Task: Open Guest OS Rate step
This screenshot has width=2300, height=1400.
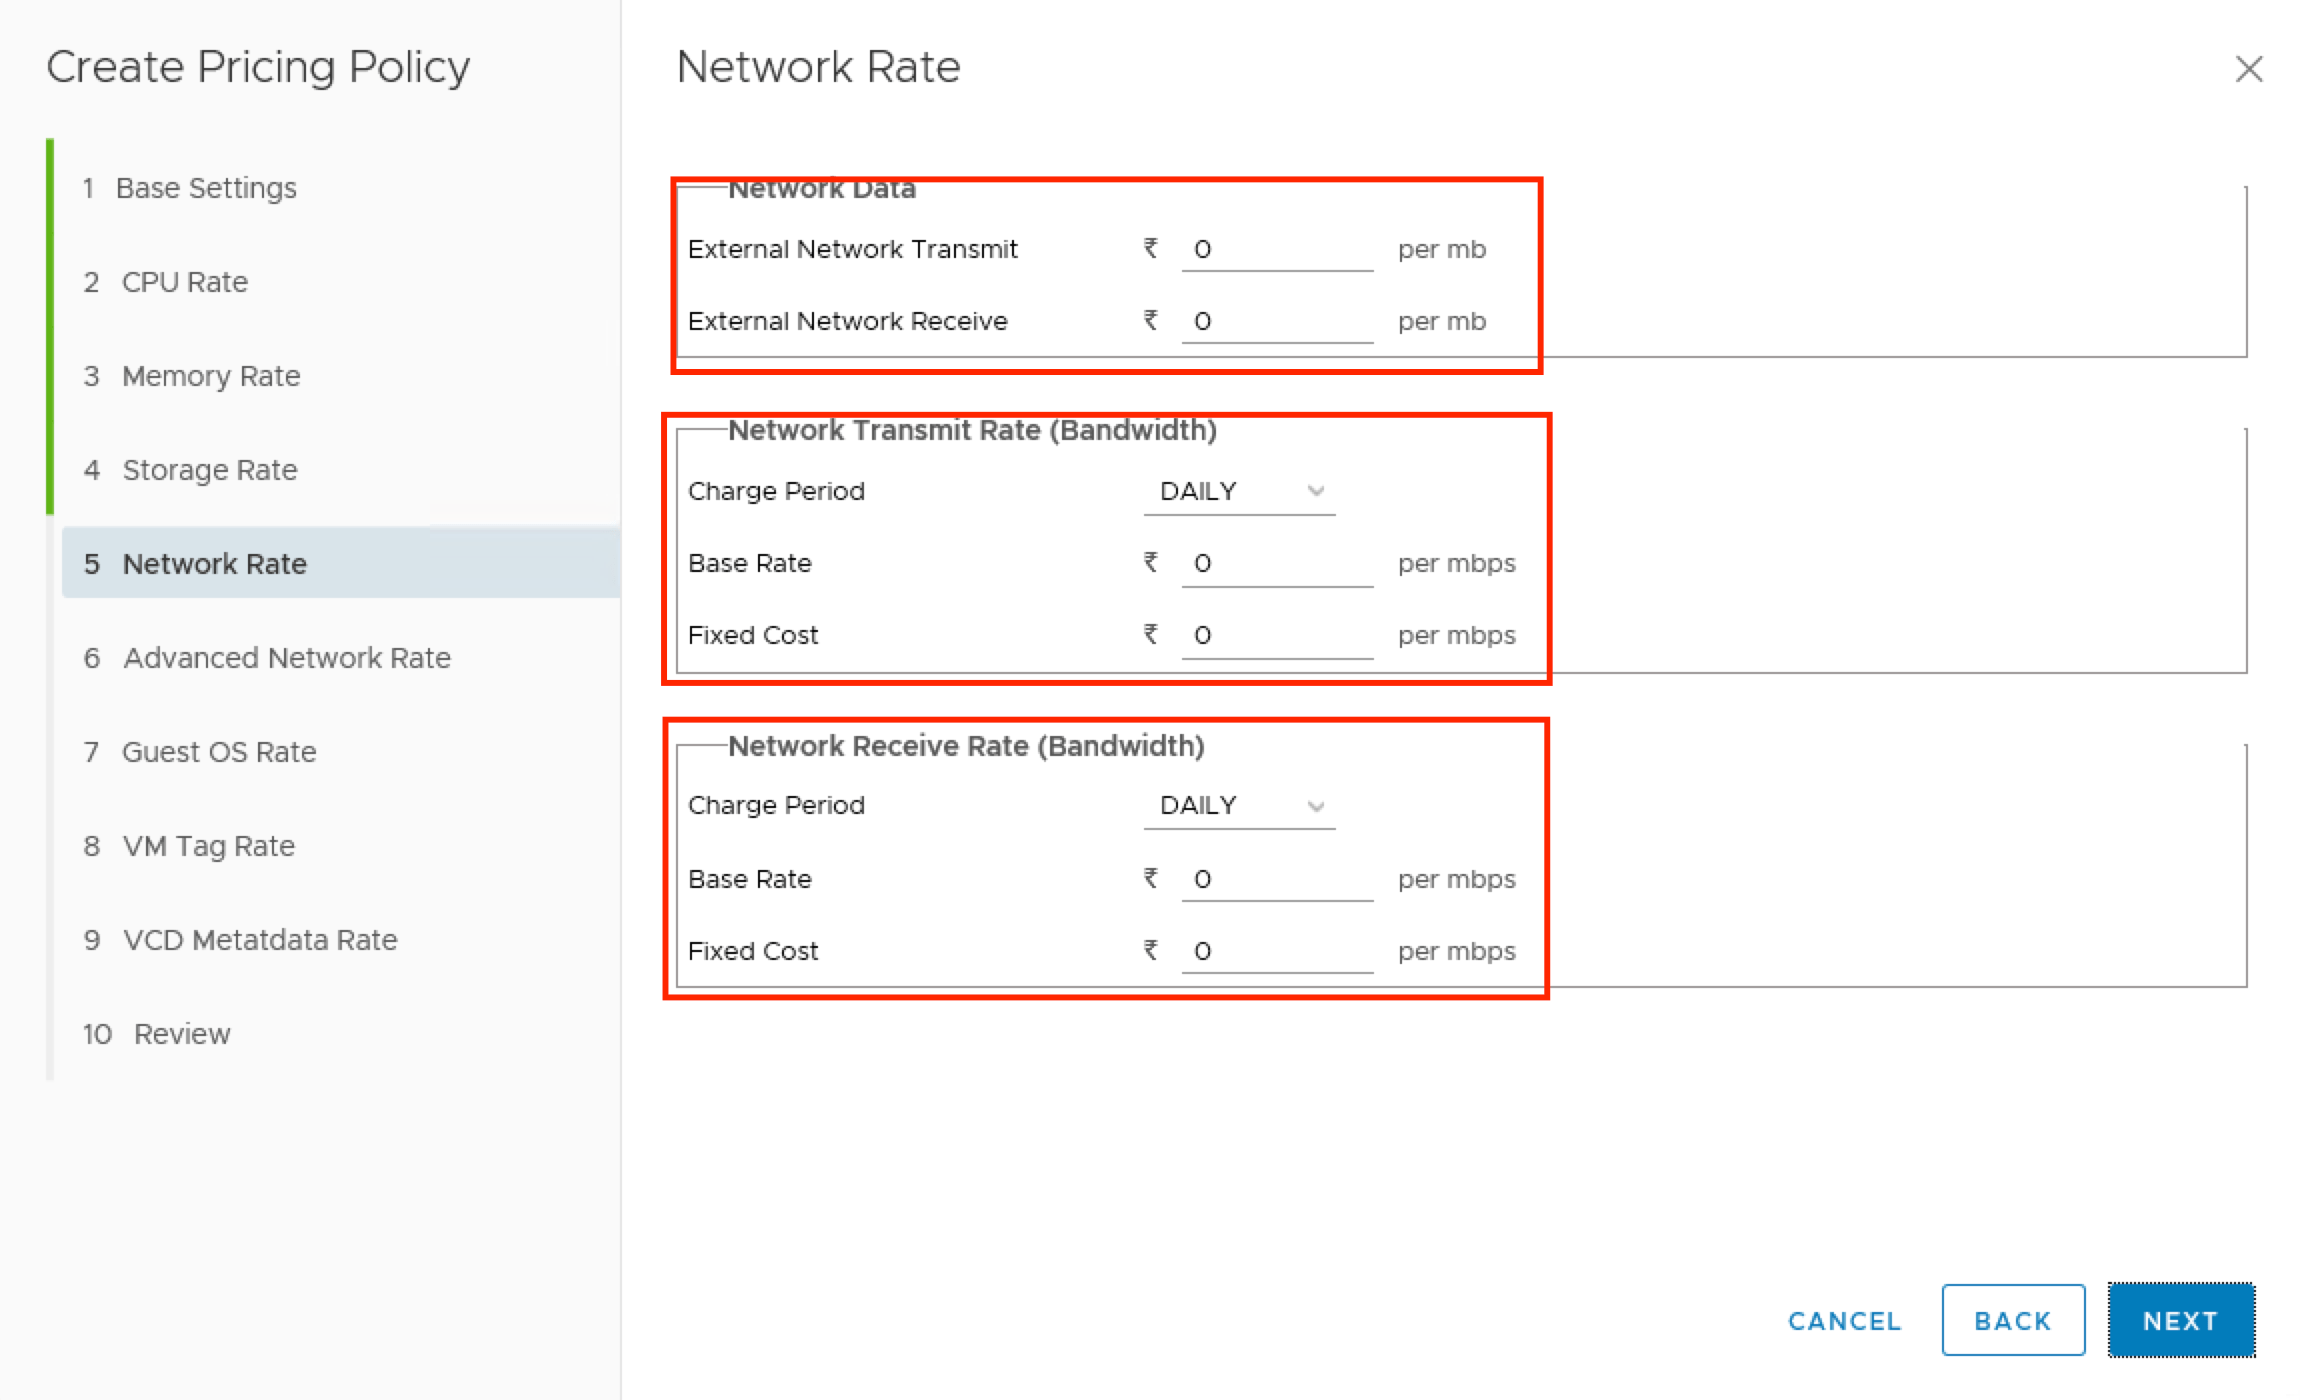Action: (218, 752)
